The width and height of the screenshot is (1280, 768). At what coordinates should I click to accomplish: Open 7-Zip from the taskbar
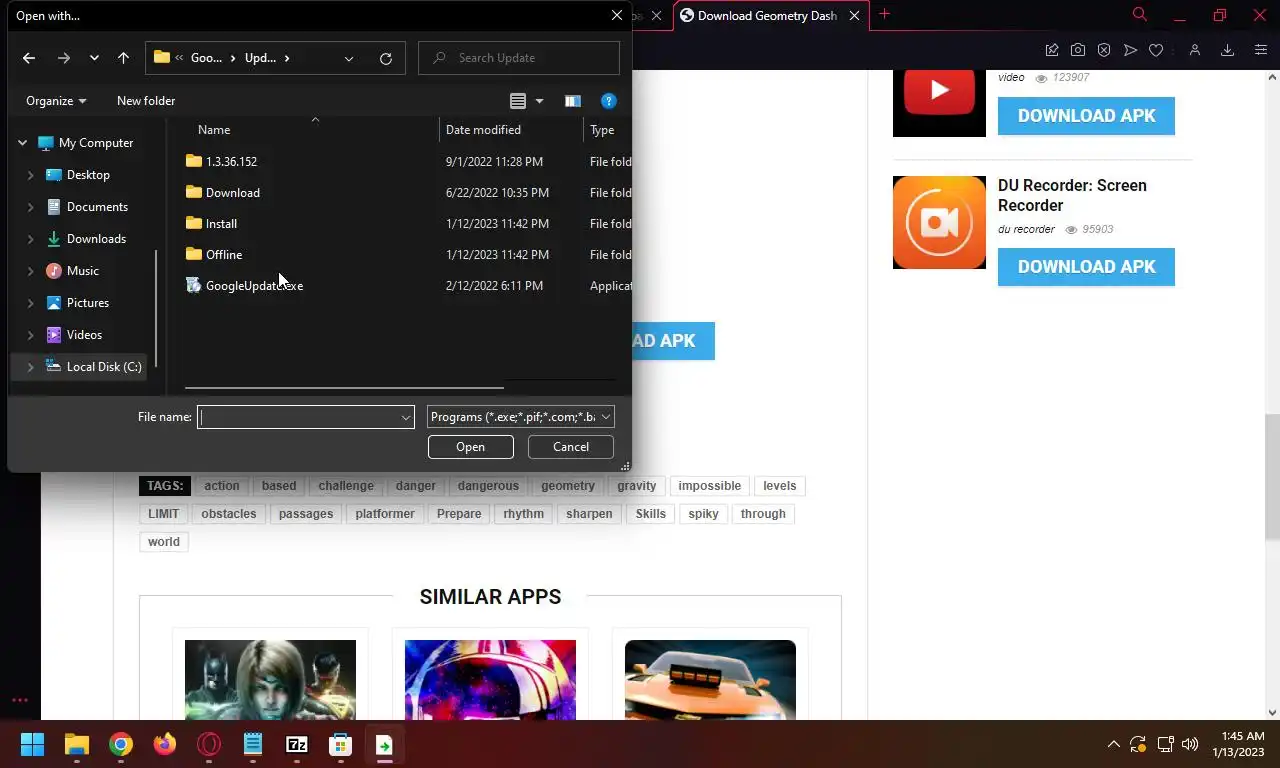297,745
